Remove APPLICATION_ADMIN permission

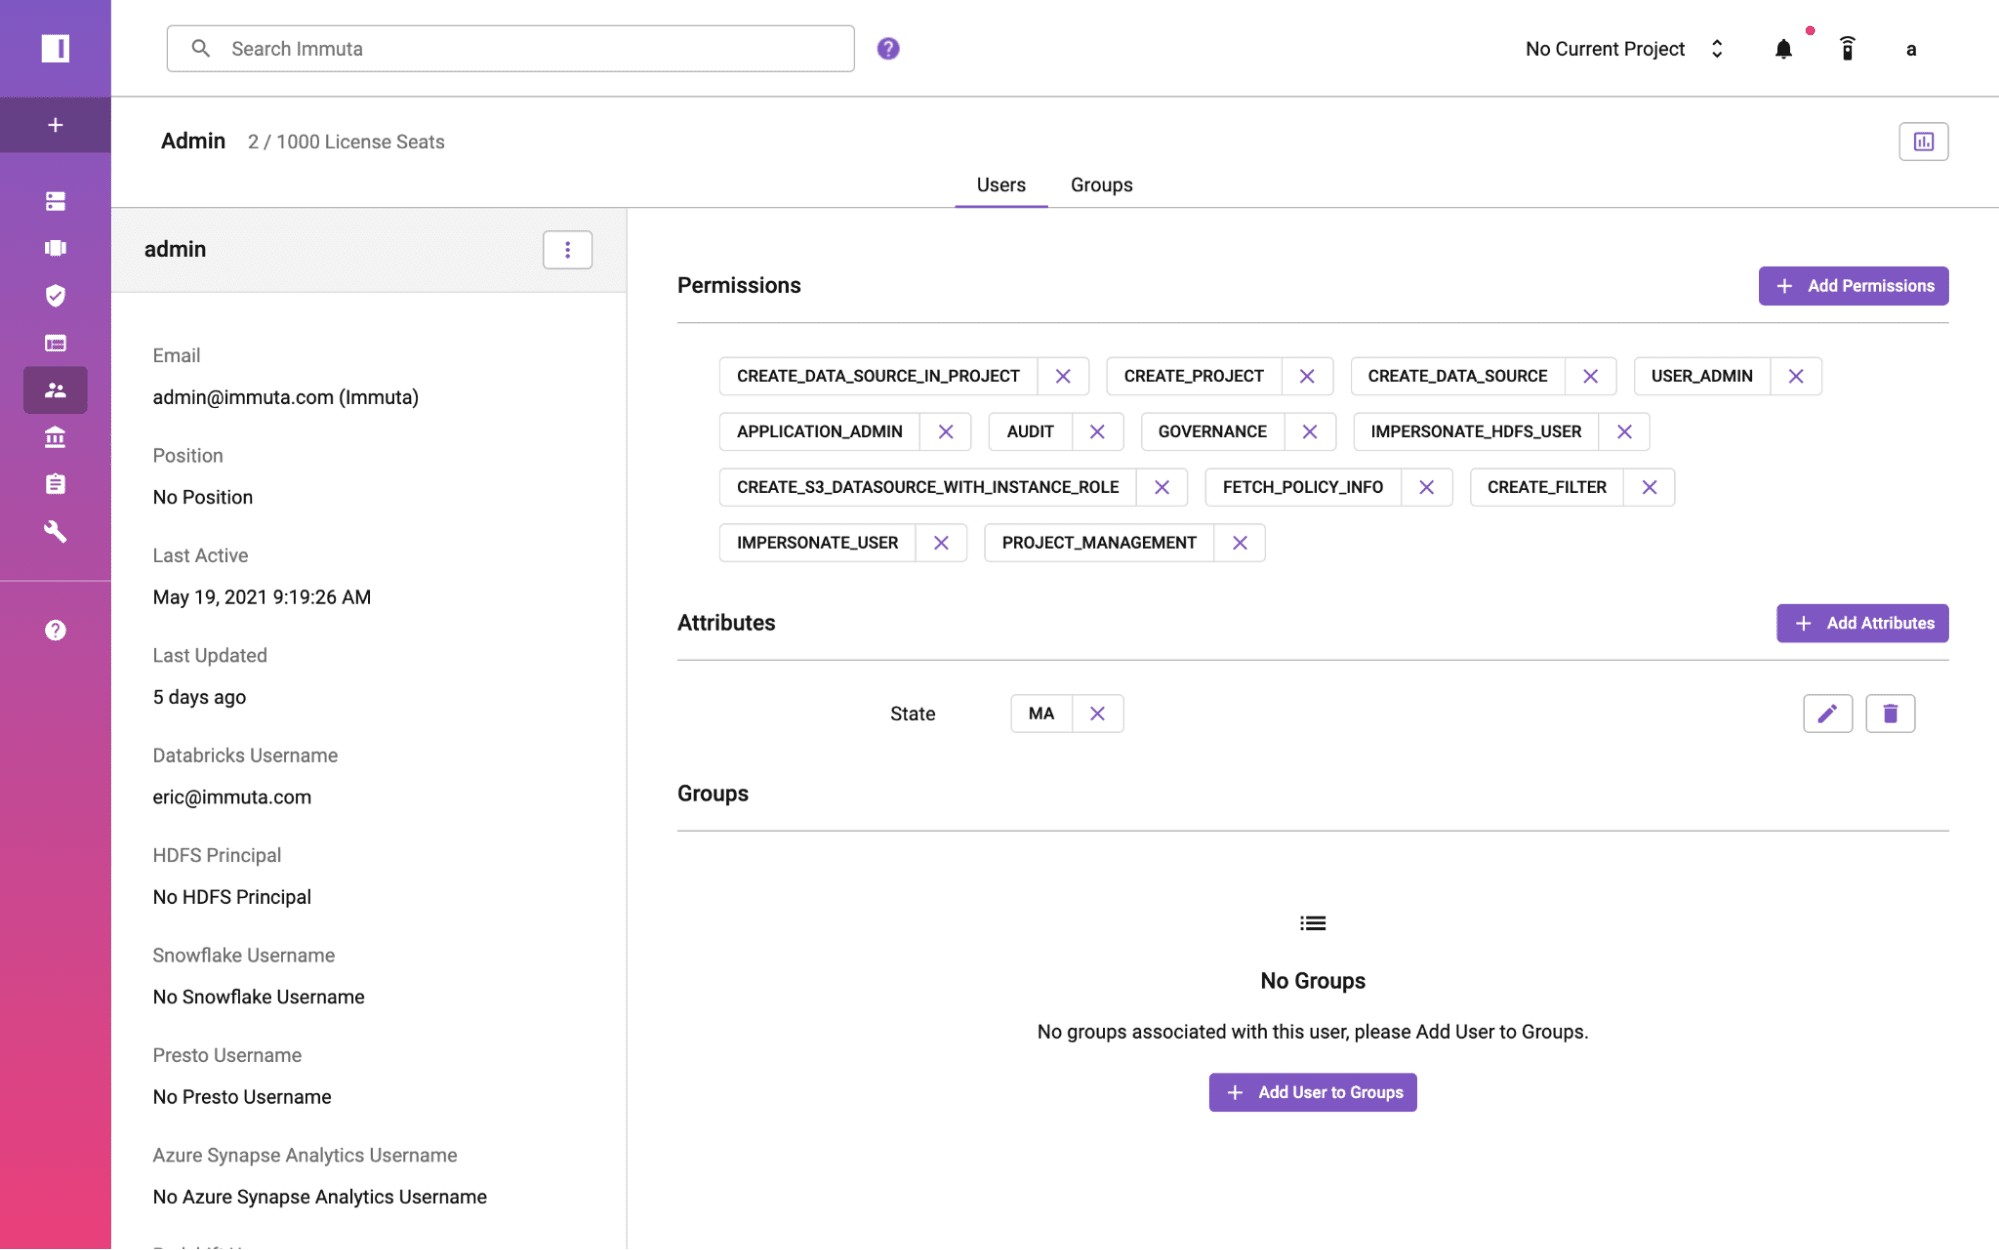(x=945, y=432)
